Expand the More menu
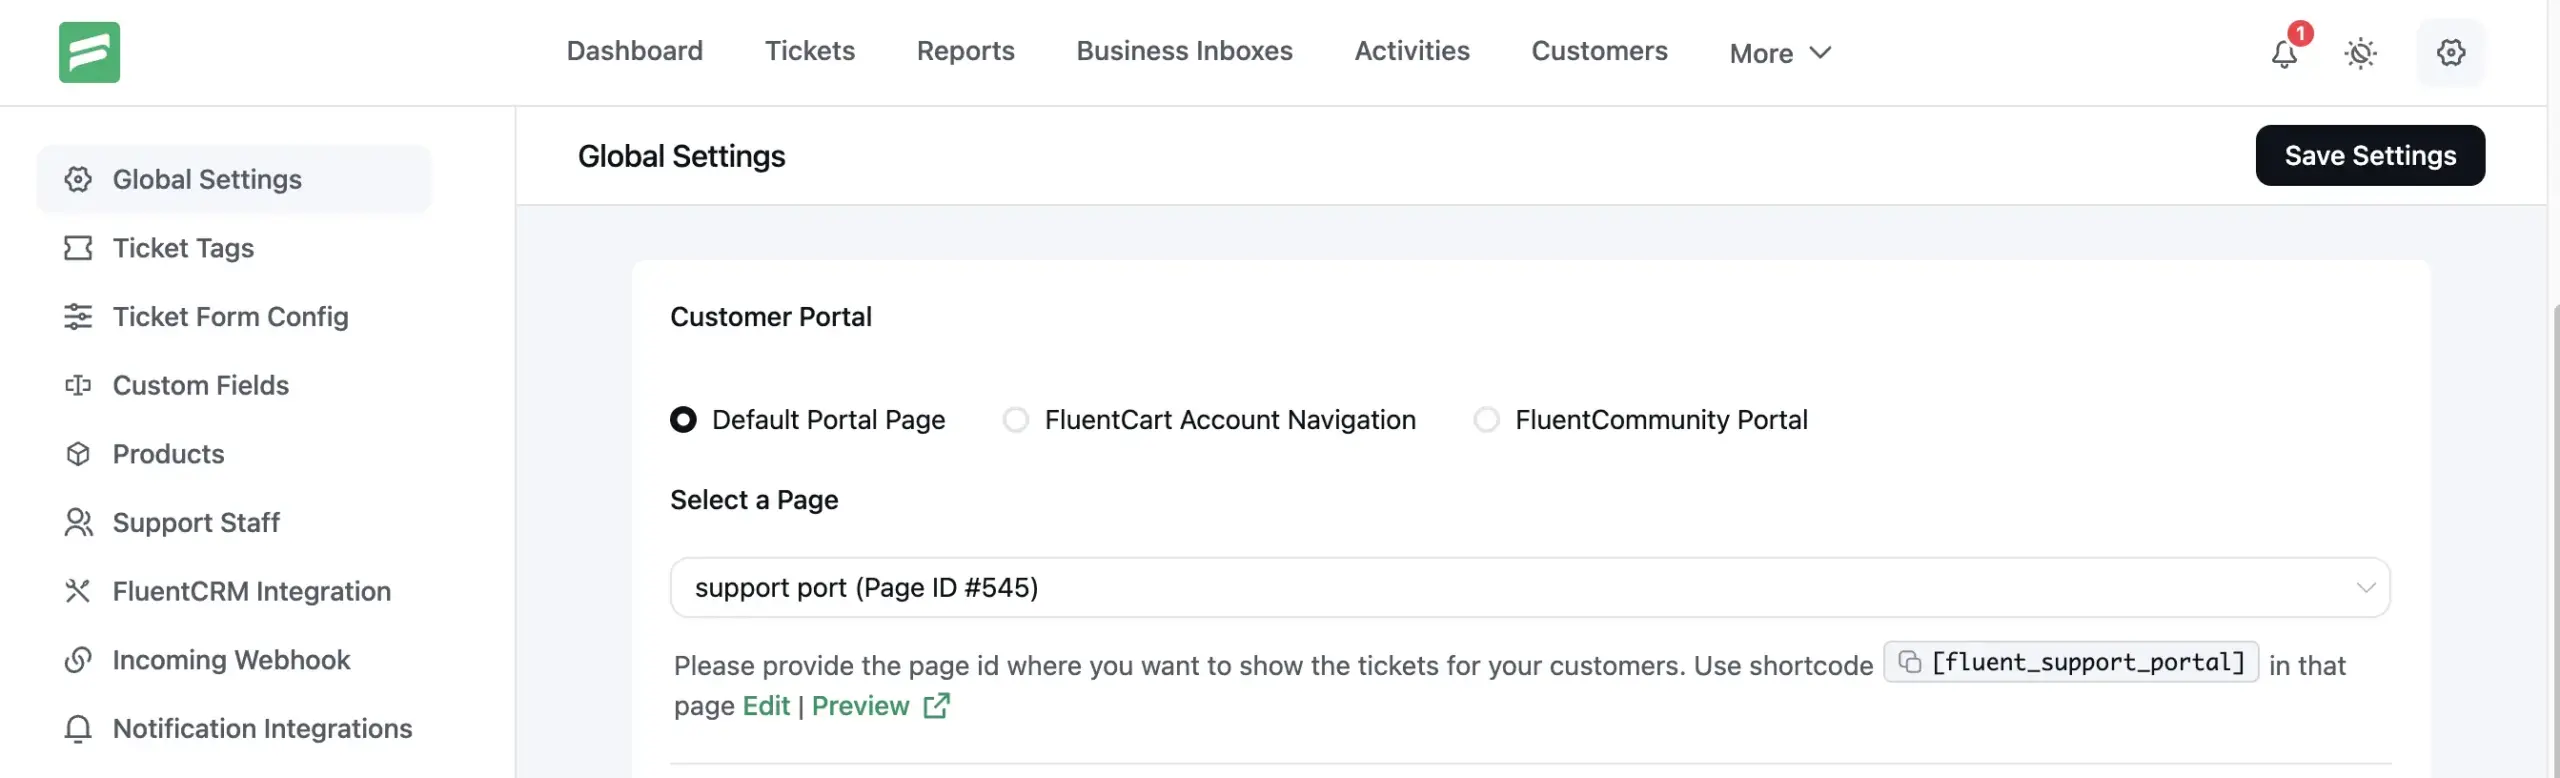This screenshot has width=2560, height=778. [x=1780, y=53]
